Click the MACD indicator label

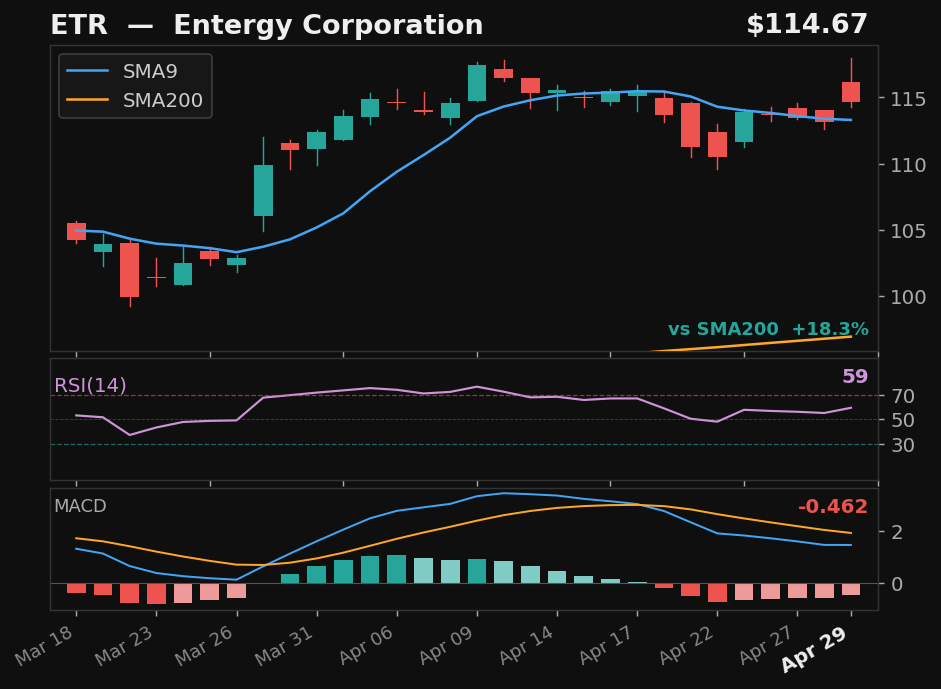[x=80, y=507]
